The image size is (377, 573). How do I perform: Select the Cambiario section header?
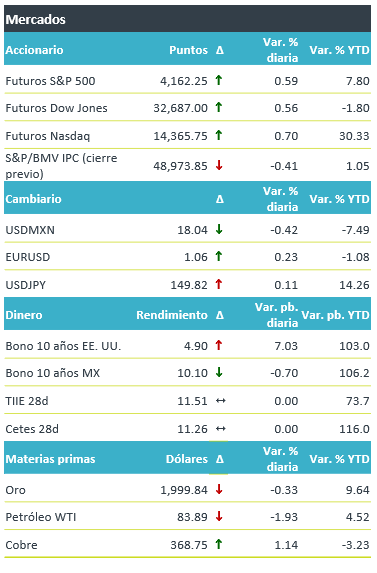tap(33, 199)
